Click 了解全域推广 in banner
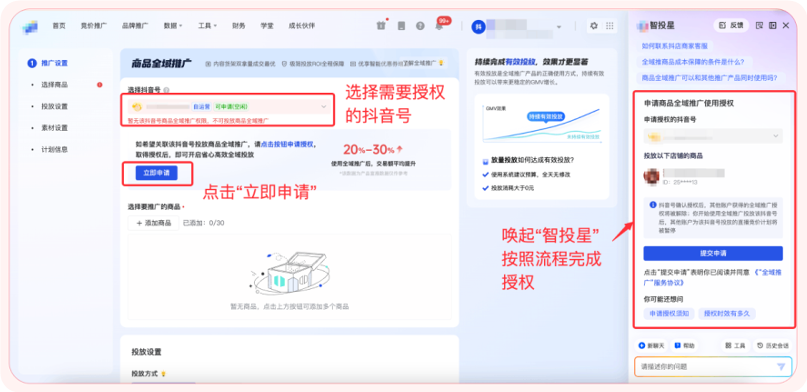This screenshot has width=807, height=392. (x=420, y=63)
